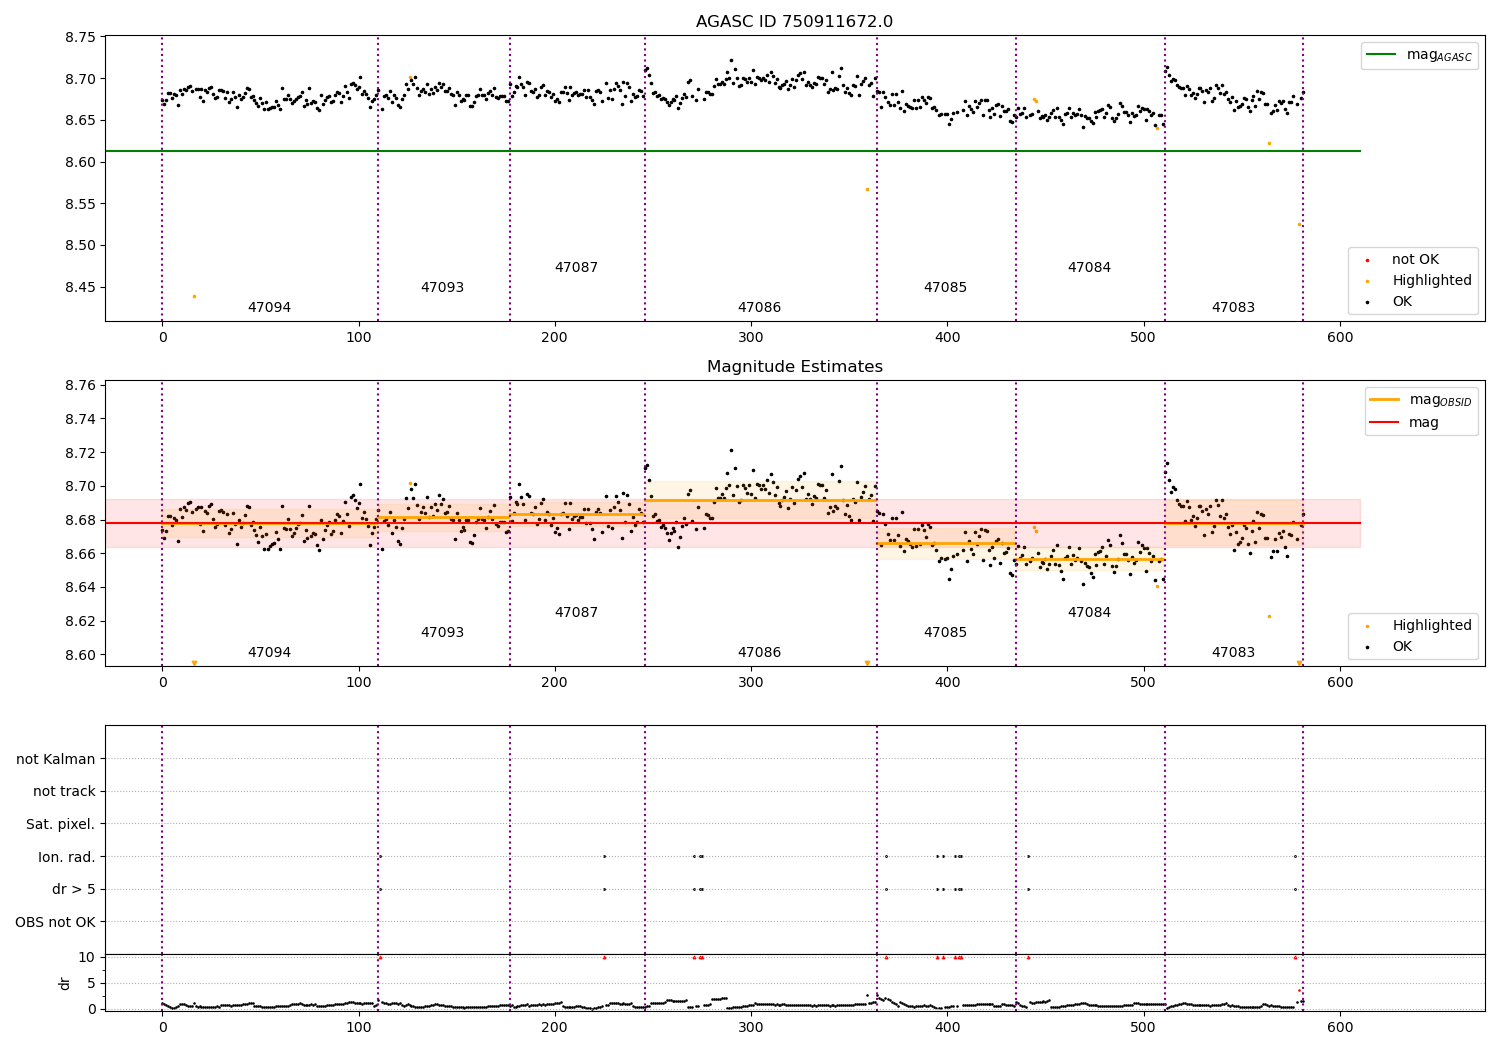Image resolution: width=1500 pixels, height=1050 pixels.
Task: Click obsid label 47084 in Magnitude Estimates plot
Action: tap(1089, 613)
